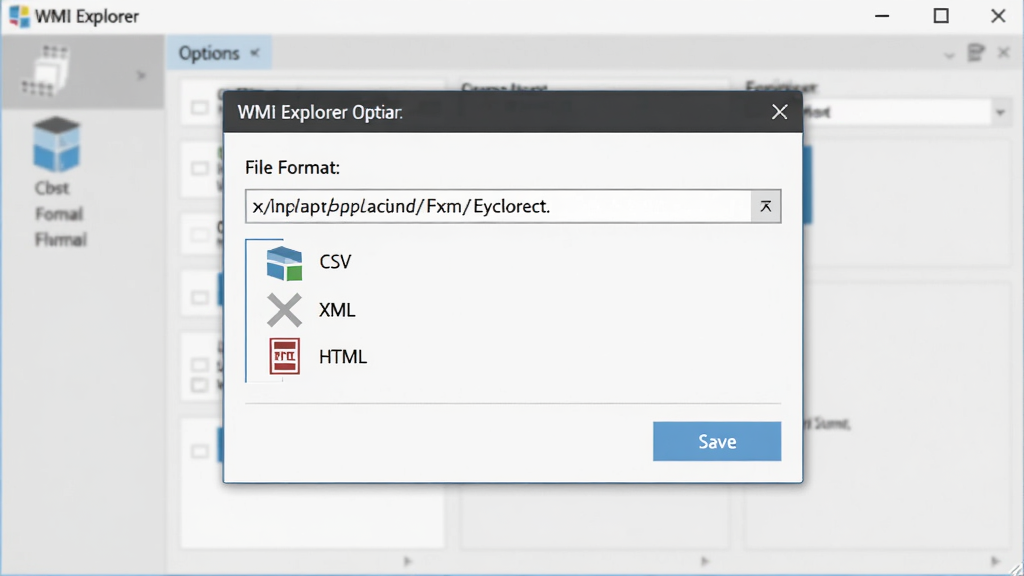1024x576 pixels.
Task: Click the blurred cube icon in sidebar
Action: point(56,144)
